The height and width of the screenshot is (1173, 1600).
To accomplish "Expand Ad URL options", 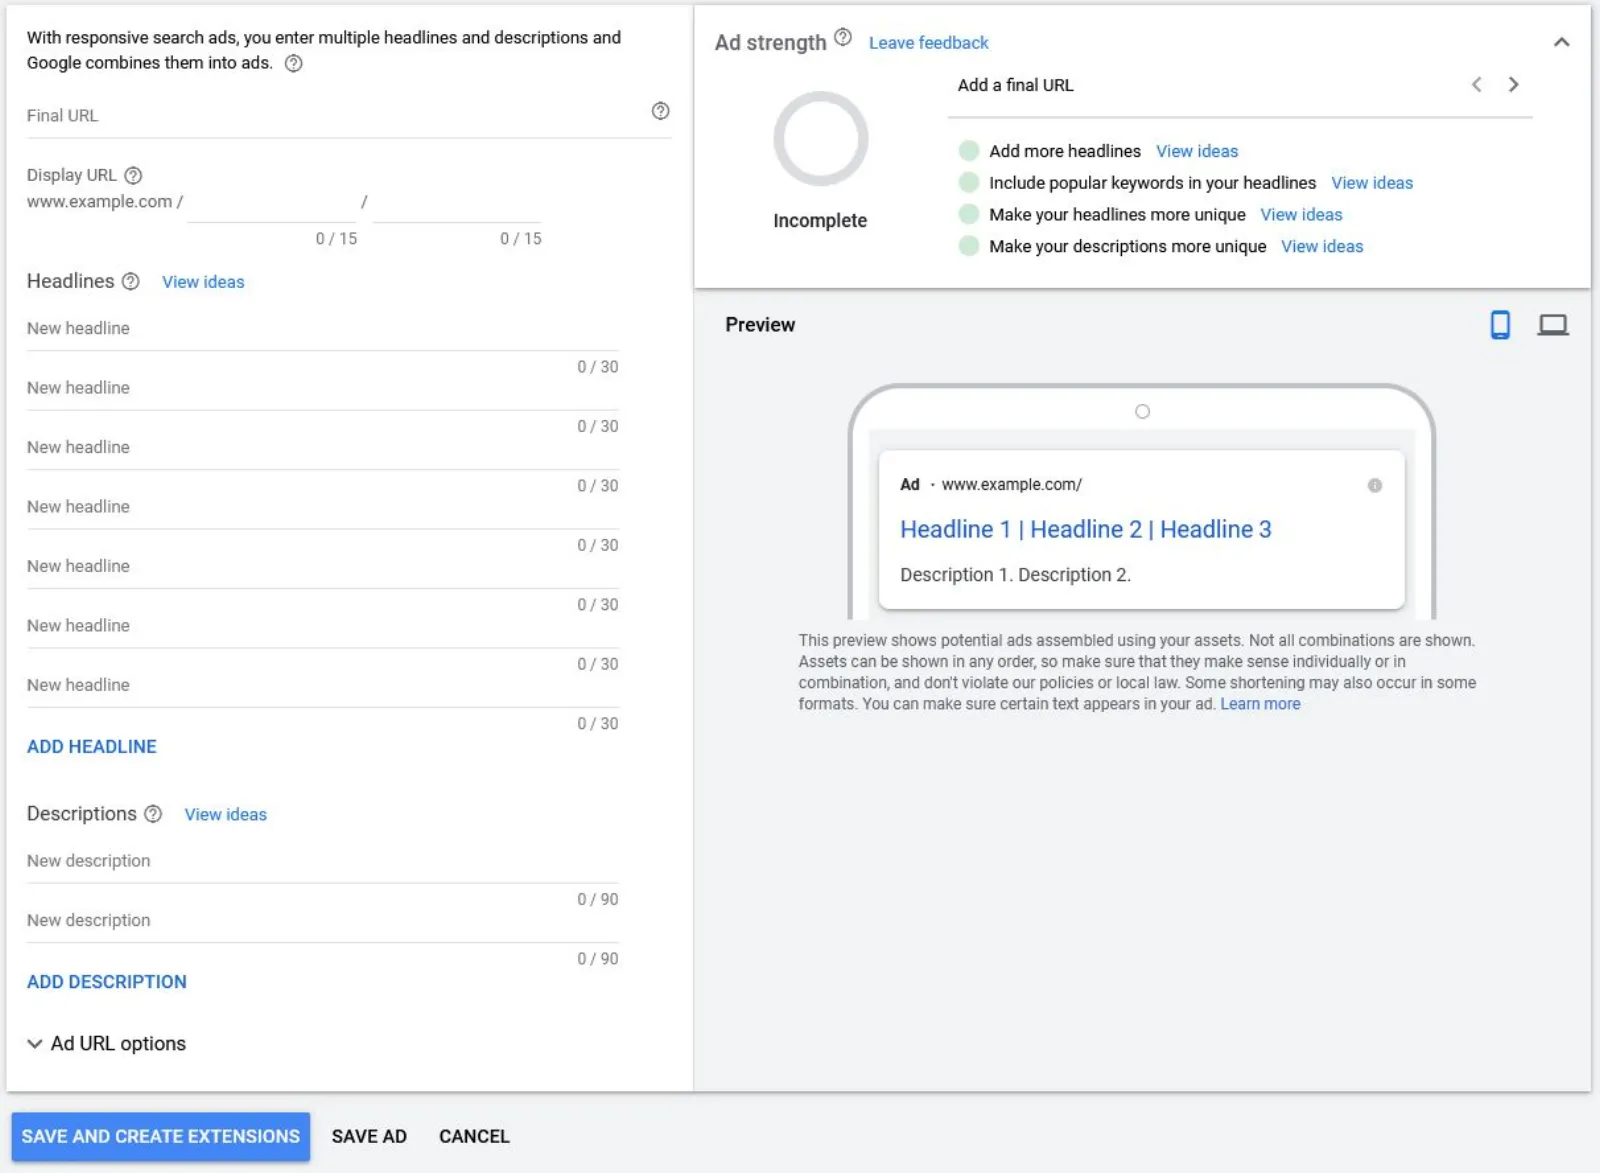I will 107,1043.
